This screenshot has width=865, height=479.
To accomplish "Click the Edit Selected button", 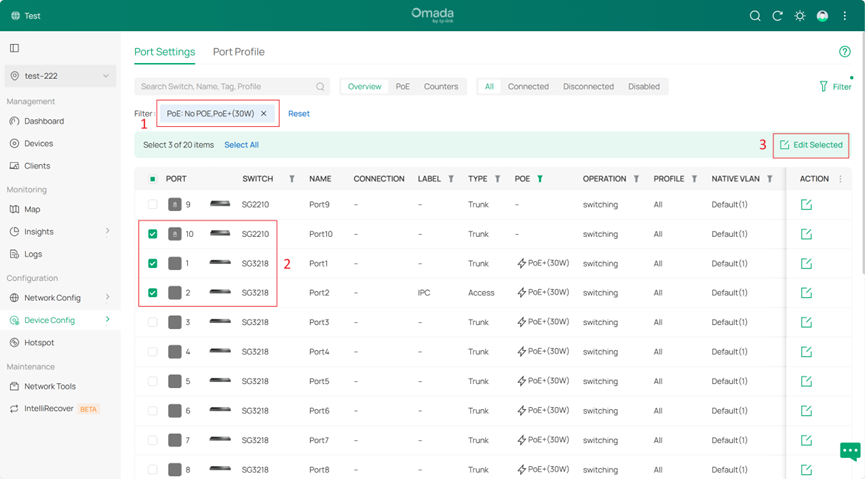I will coord(811,145).
